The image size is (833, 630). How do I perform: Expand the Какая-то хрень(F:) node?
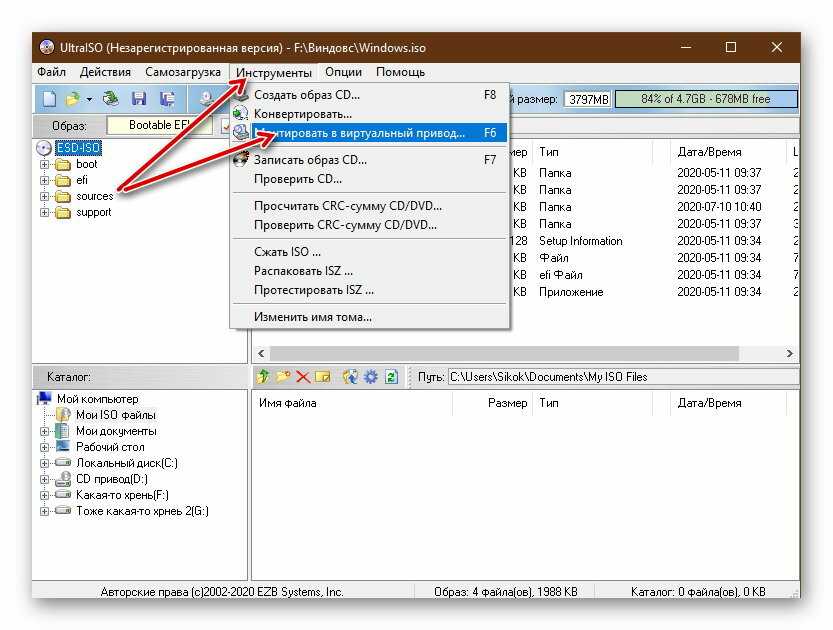pyautogui.click(x=45, y=495)
